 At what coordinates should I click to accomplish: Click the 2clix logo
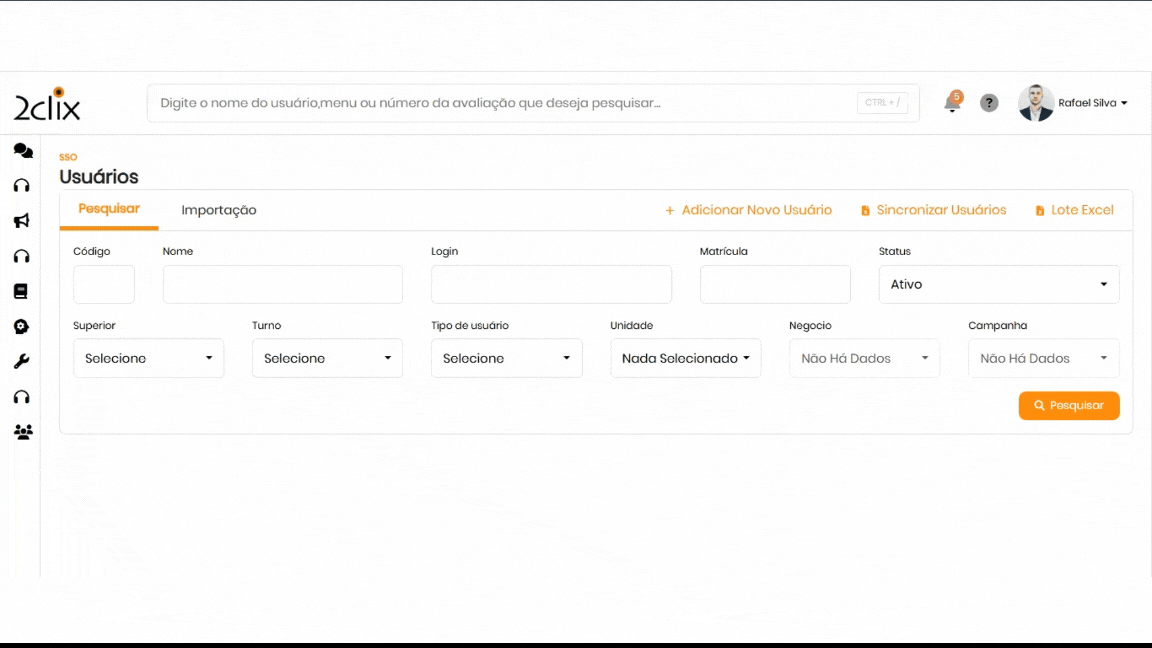[47, 104]
